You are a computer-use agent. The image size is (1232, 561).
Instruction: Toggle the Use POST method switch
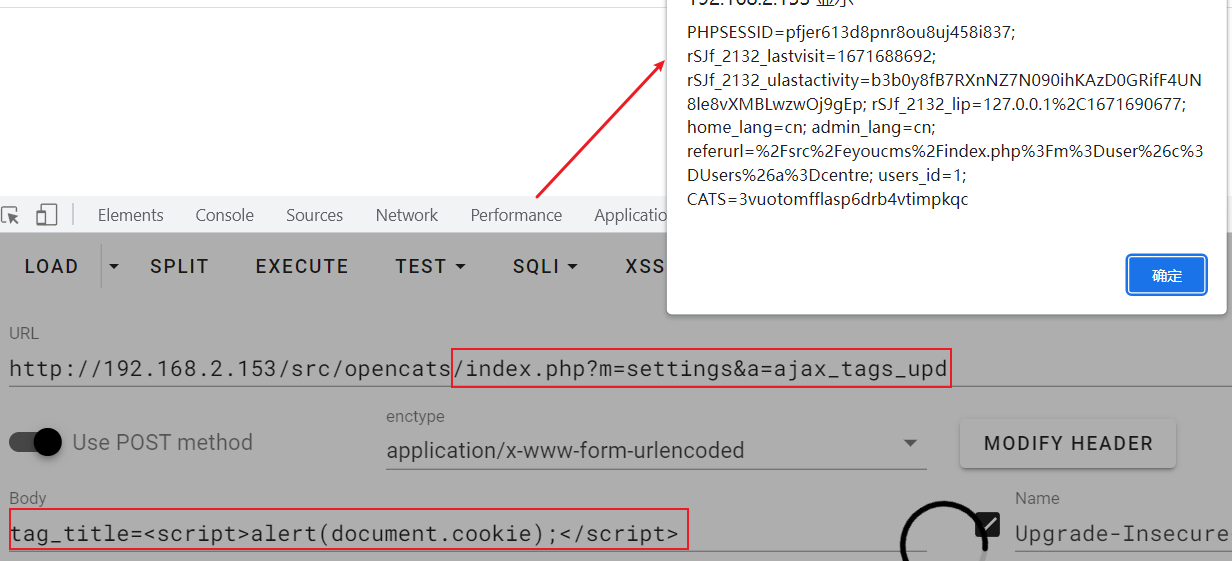click(36, 442)
